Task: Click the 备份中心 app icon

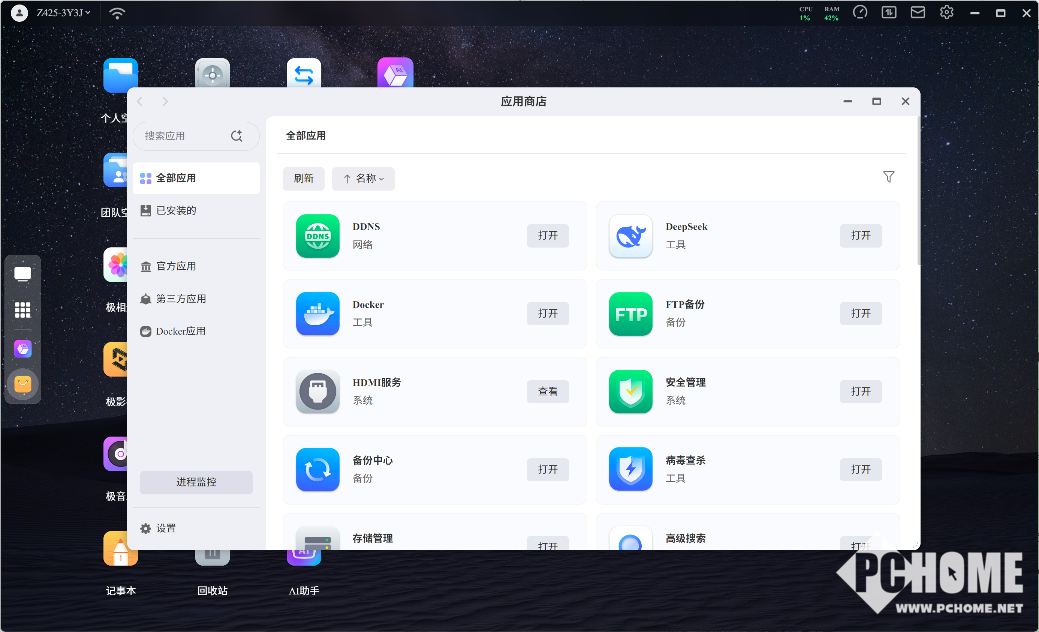Action: coord(318,470)
